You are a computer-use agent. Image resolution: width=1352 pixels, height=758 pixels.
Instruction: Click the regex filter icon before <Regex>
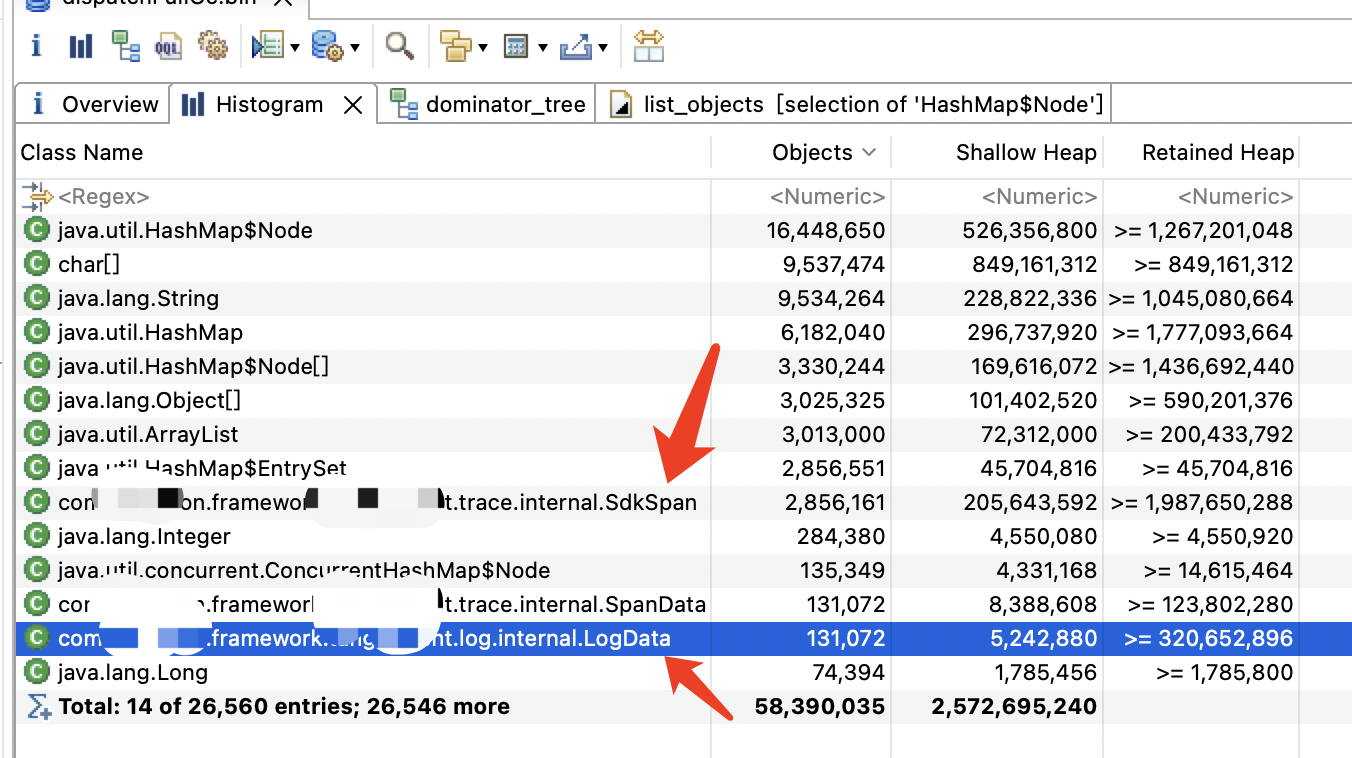(x=37, y=196)
